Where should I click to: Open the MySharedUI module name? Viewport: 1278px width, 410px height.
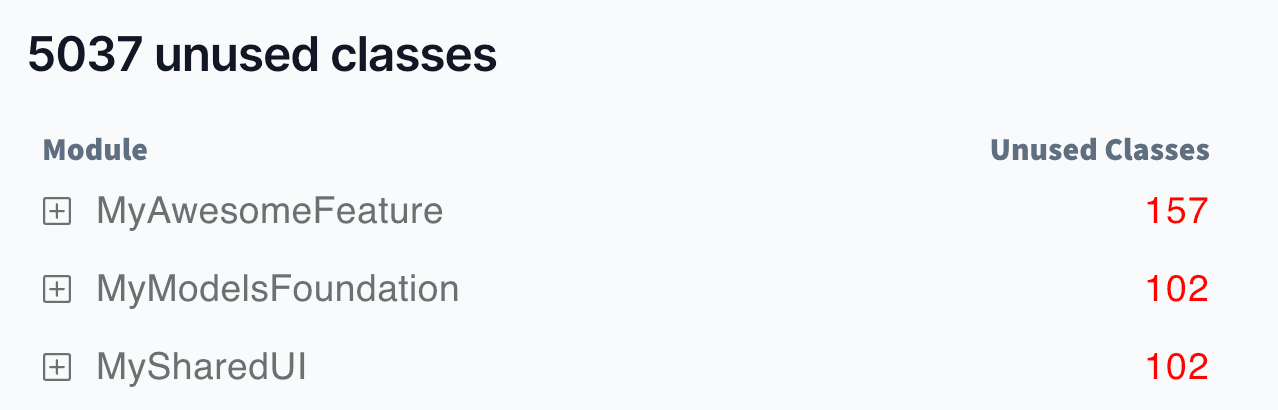pyautogui.click(x=201, y=367)
